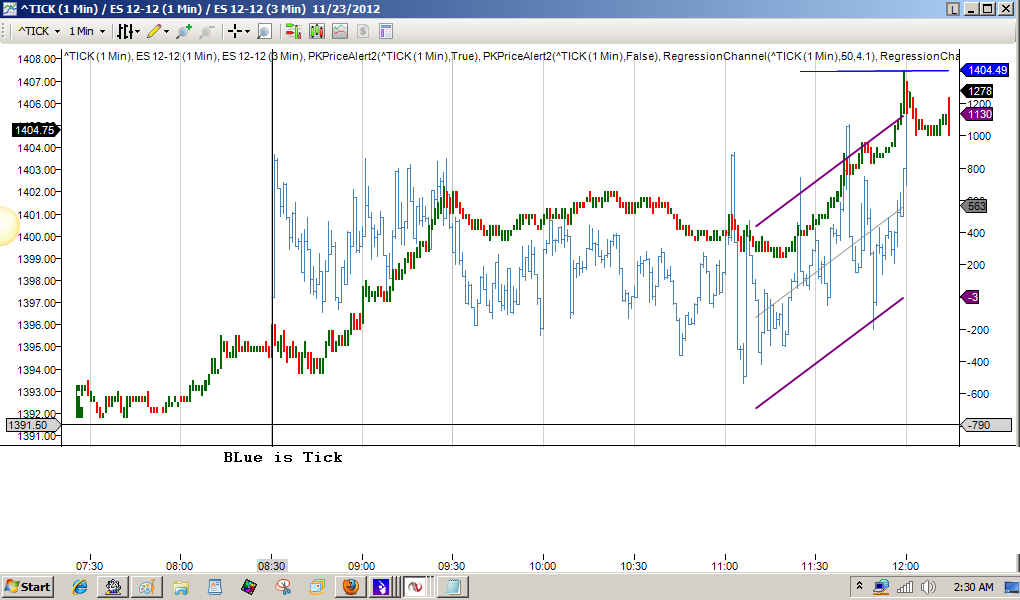Click the greyed strategies dollar icon
The image size is (1020, 600).
[x=363, y=31]
